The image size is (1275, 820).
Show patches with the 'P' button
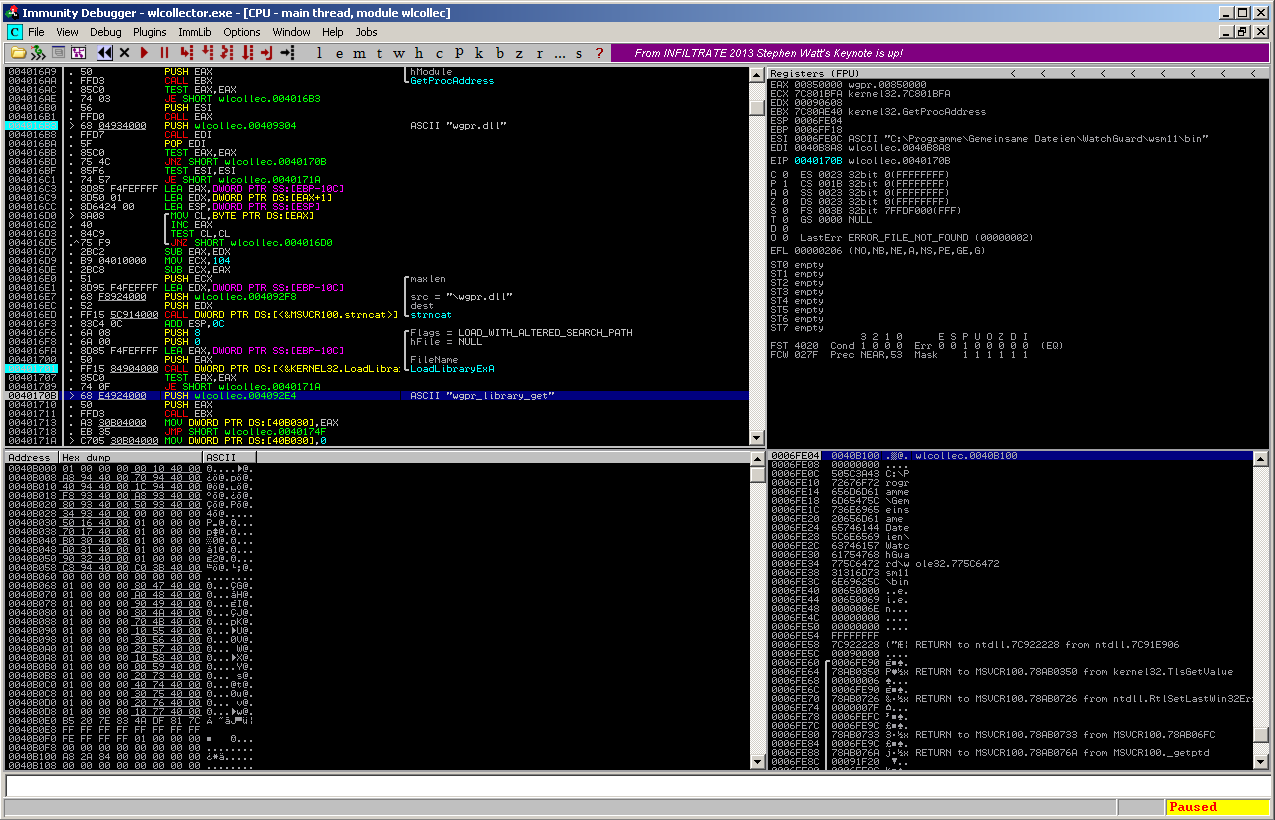tap(459, 52)
